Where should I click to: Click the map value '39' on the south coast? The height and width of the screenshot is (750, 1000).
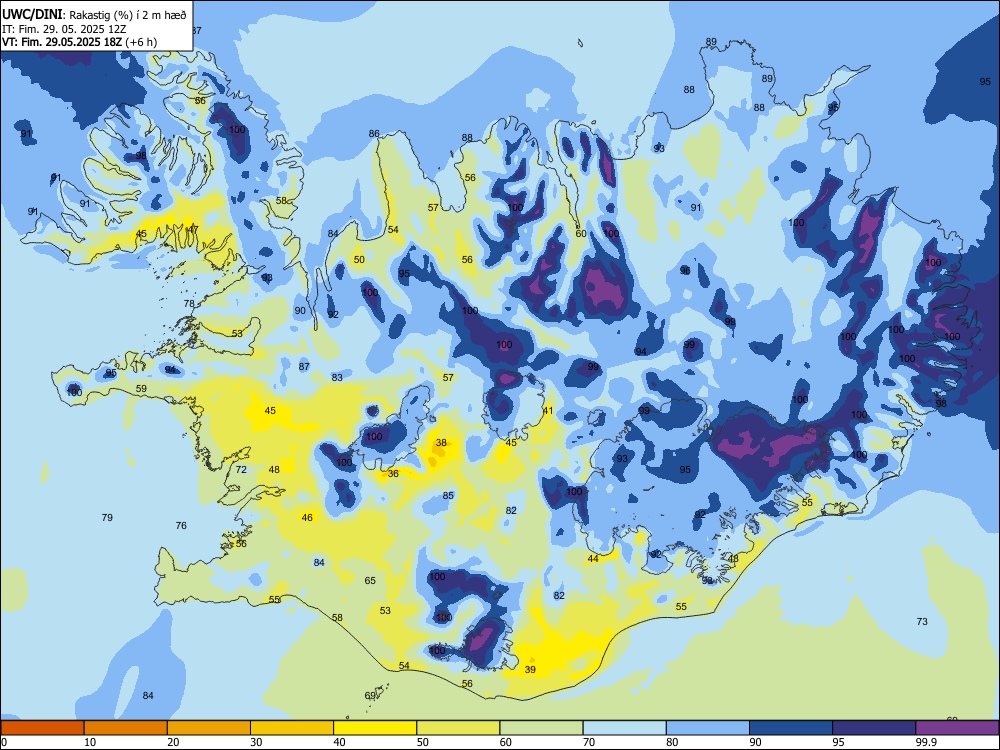pos(530,670)
